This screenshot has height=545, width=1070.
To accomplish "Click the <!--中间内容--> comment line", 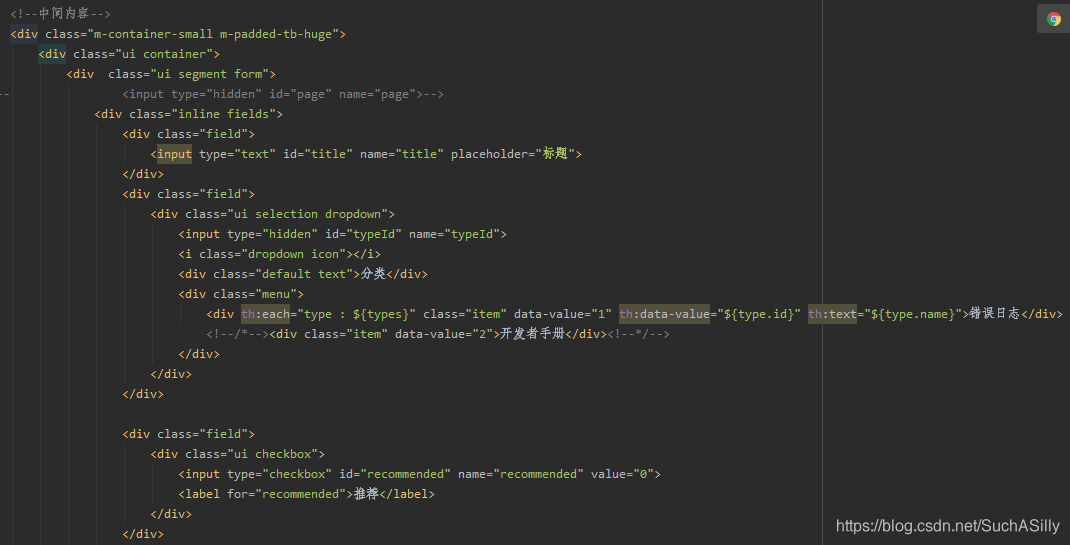I will point(61,14).
